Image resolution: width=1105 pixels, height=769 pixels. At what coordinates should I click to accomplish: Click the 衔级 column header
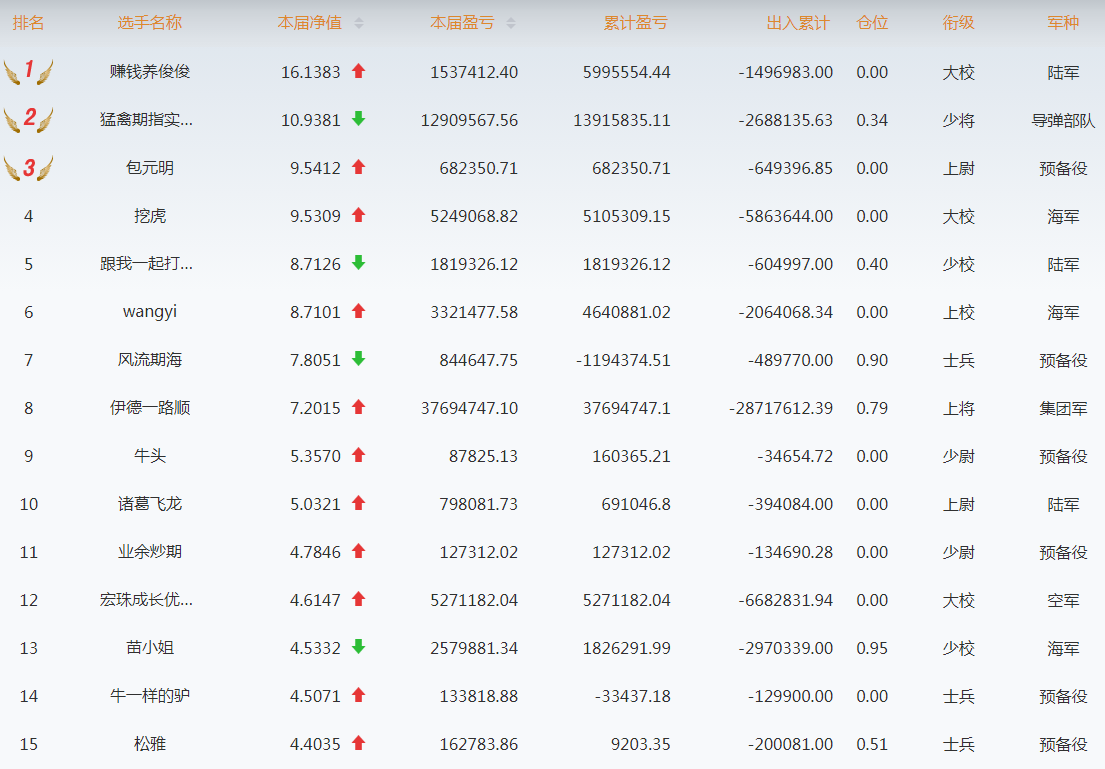pos(958,23)
